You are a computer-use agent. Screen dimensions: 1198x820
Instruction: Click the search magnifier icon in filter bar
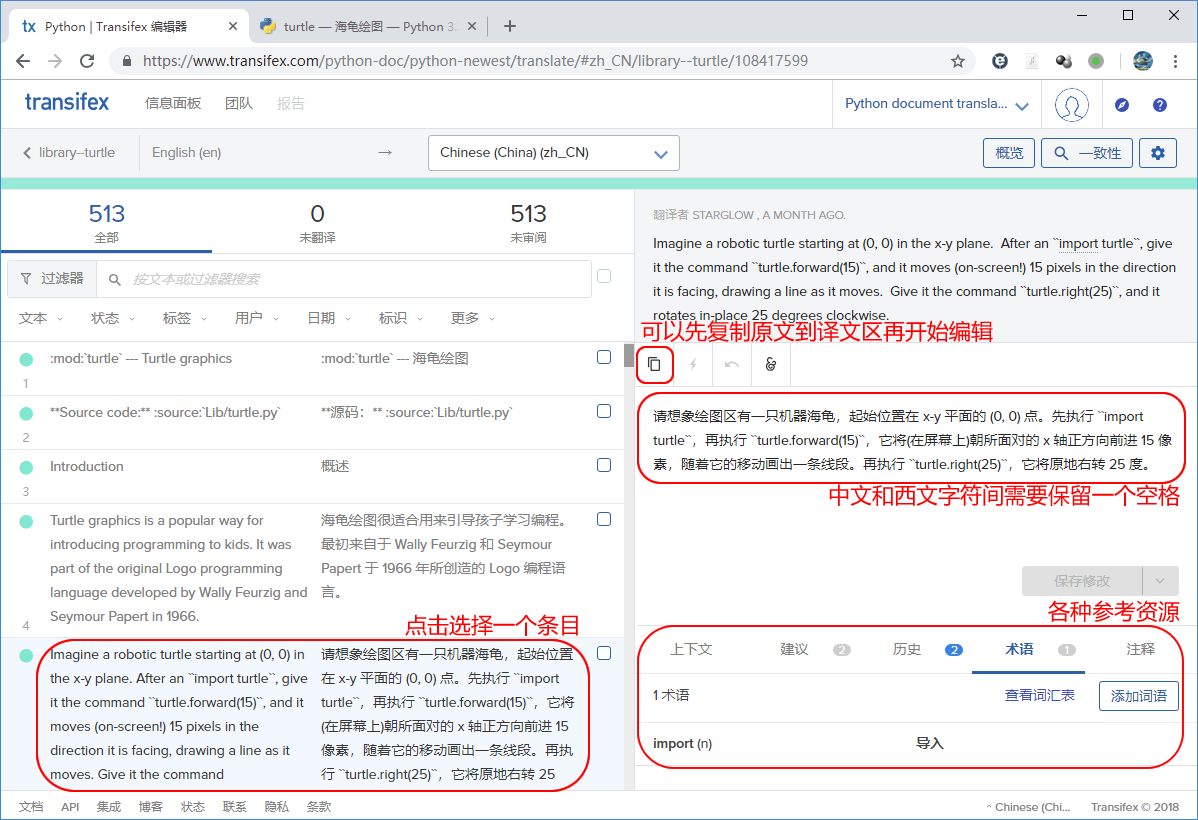pos(115,280)
